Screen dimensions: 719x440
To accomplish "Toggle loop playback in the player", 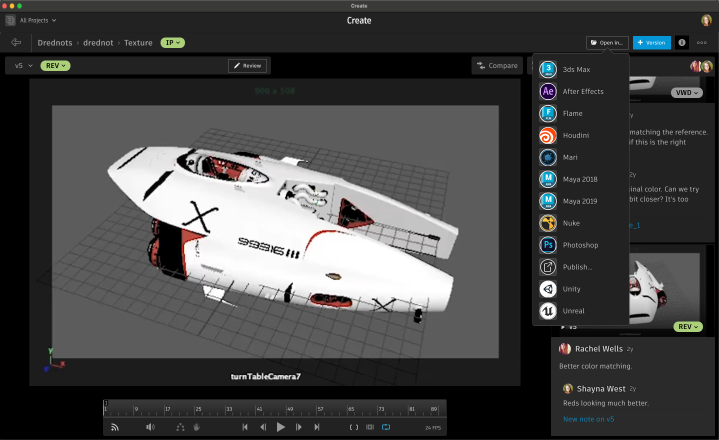I will click(x=386, y=427).
